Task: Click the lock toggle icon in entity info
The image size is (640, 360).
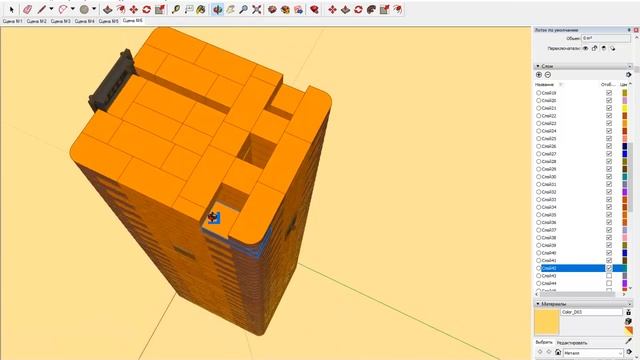Action: pos(594,48)
